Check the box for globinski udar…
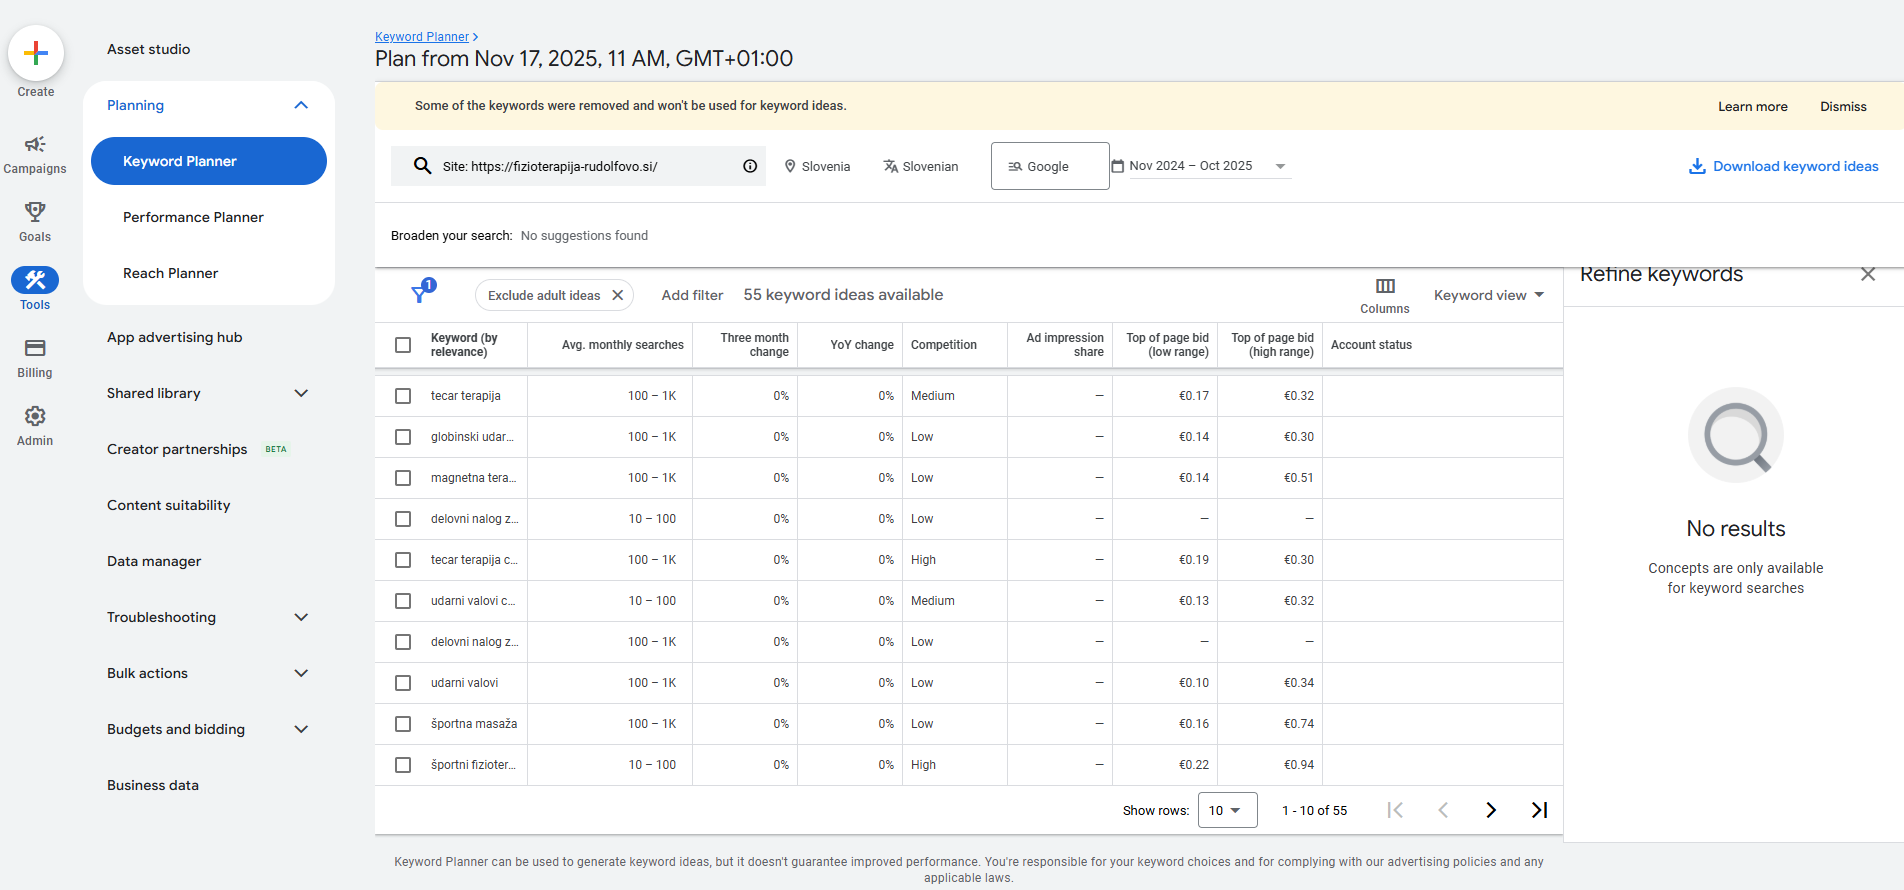 (x=403, y=437)
